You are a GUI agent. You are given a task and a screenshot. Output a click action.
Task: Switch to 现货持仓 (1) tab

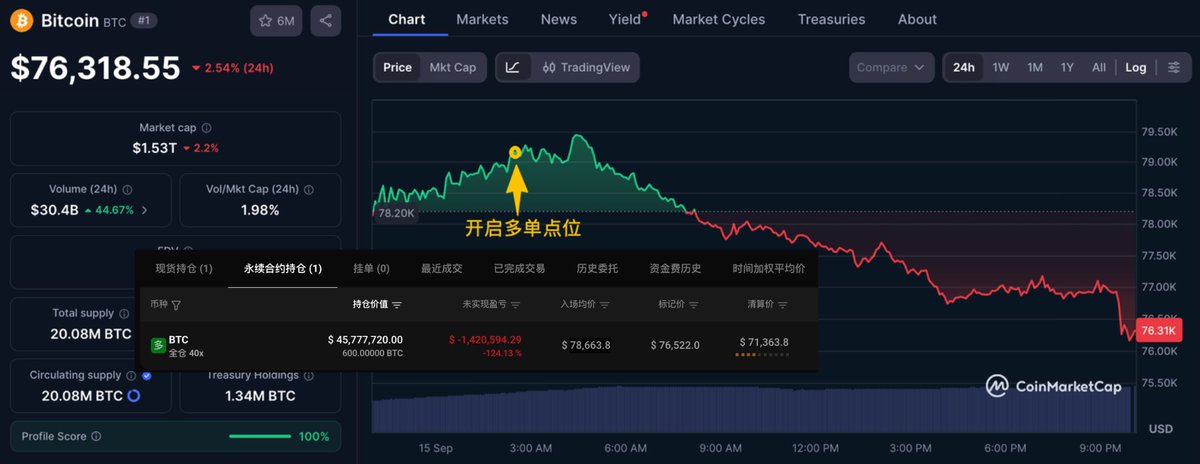point(184,268)
